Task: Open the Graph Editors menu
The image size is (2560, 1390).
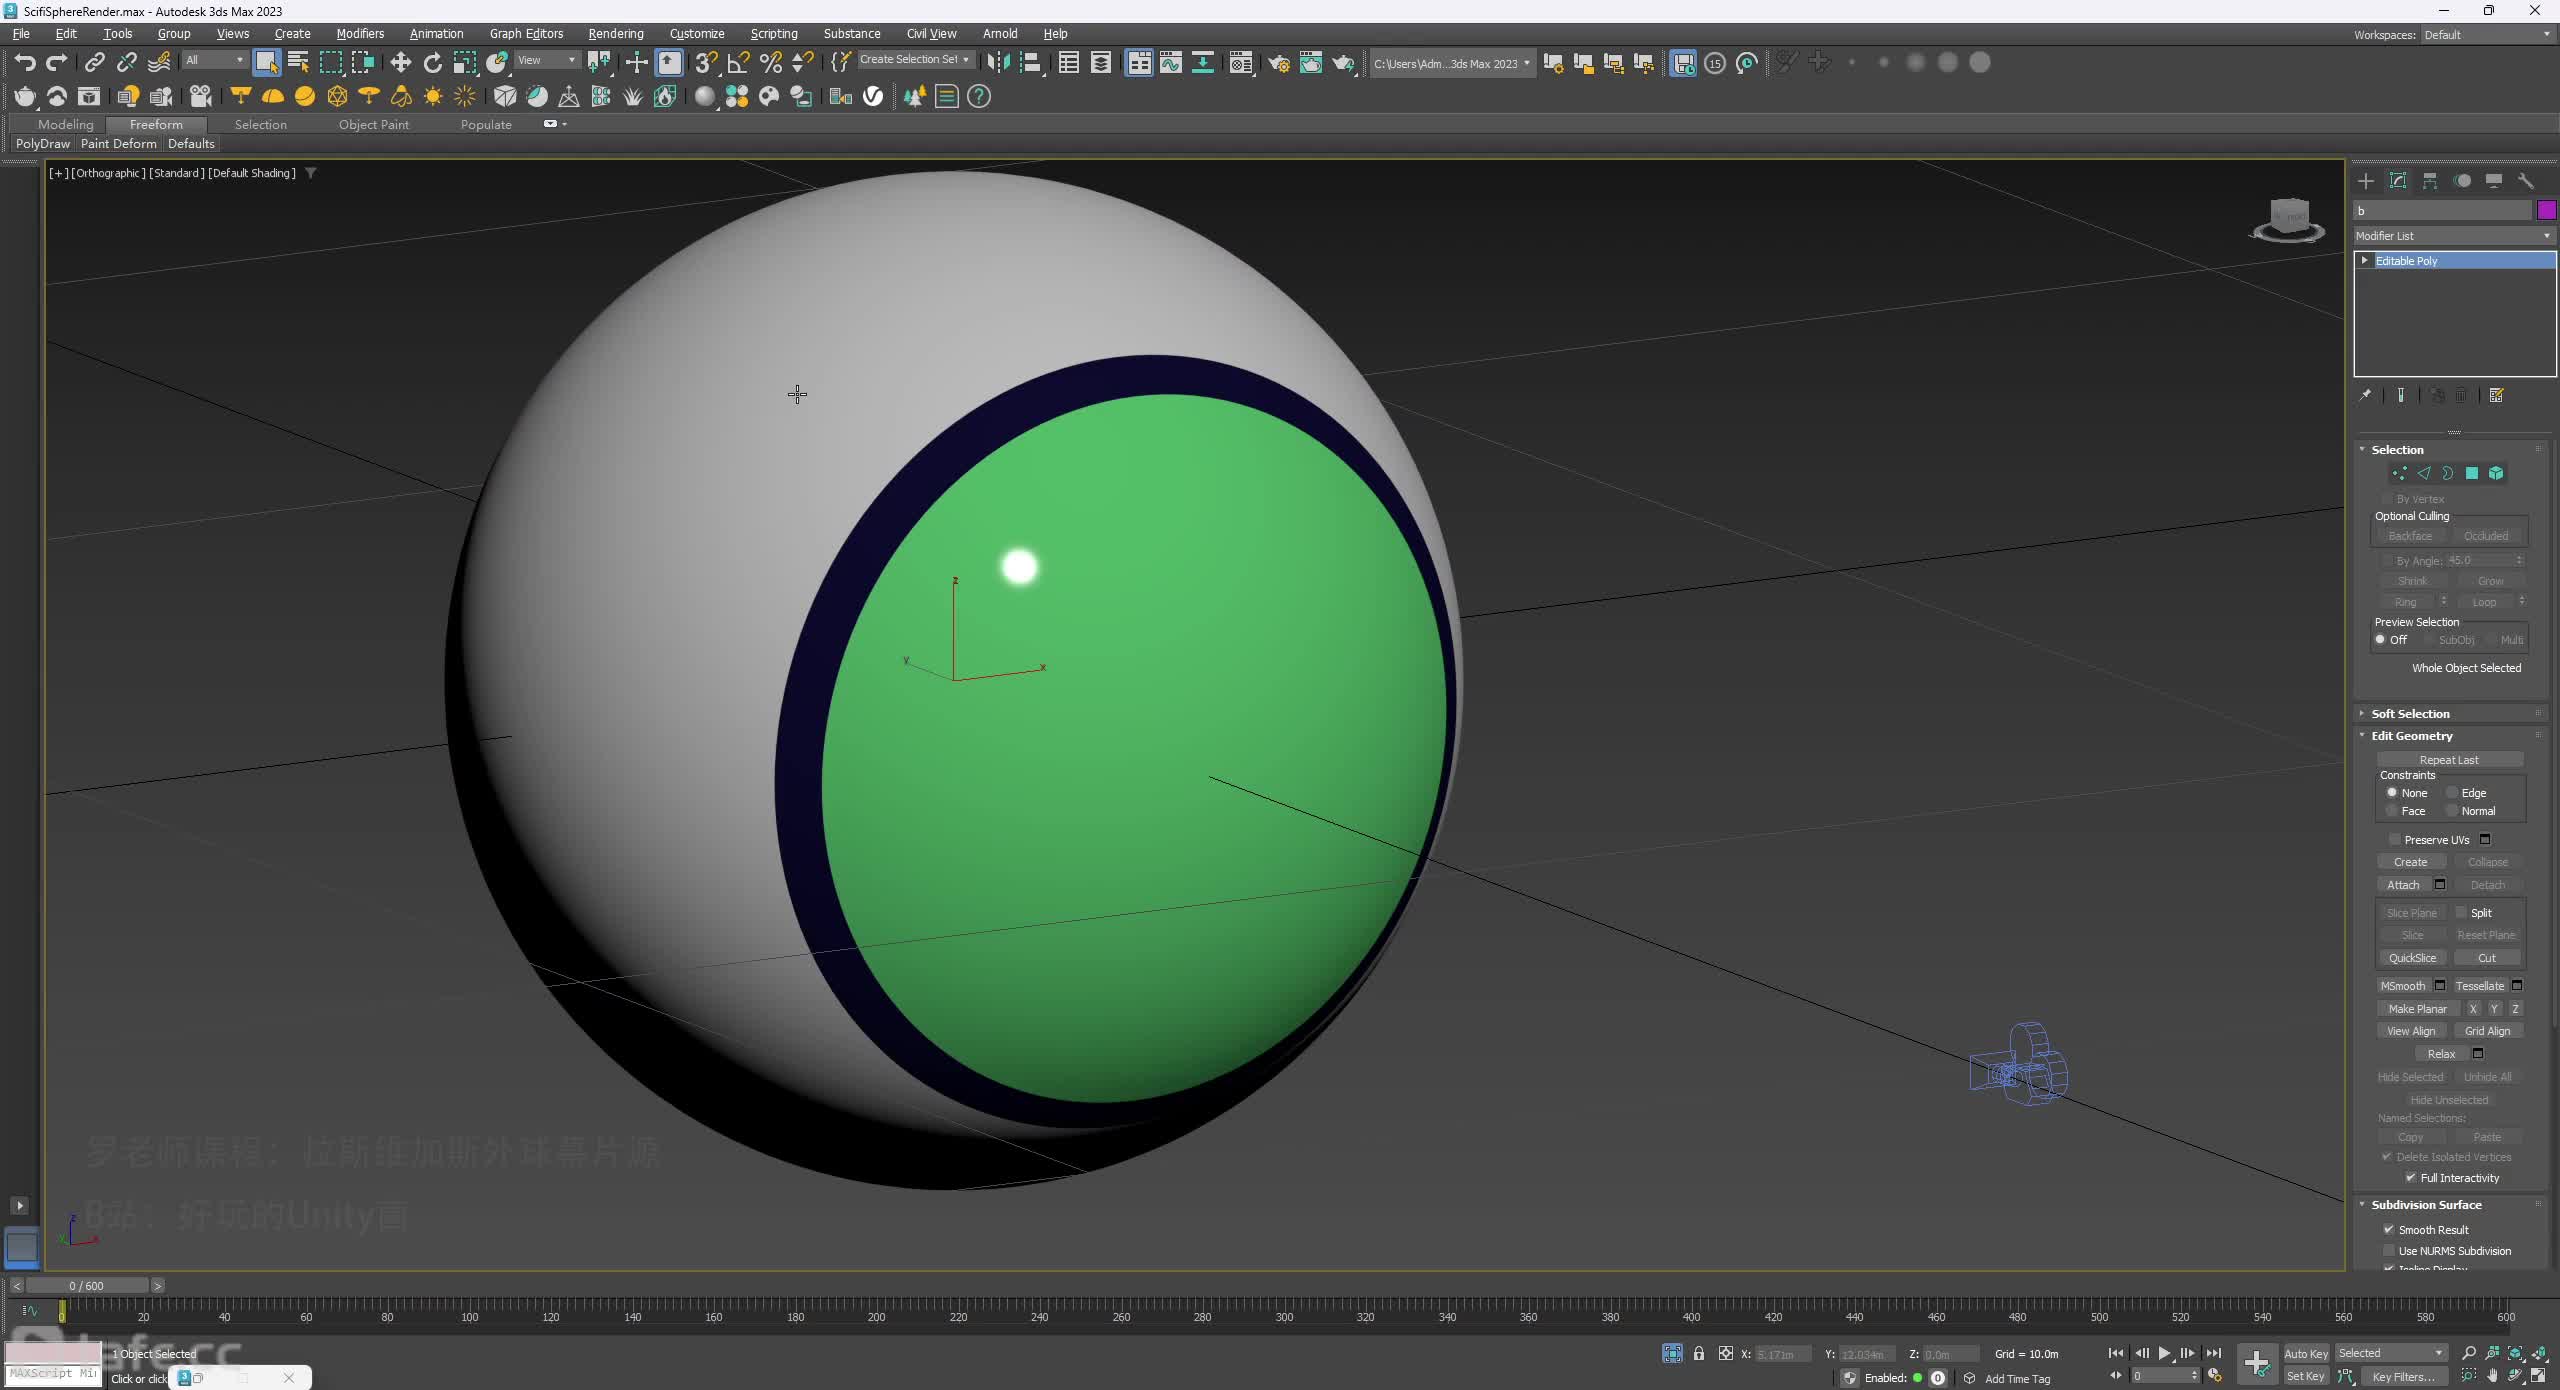Action: (x=526, y=33)
